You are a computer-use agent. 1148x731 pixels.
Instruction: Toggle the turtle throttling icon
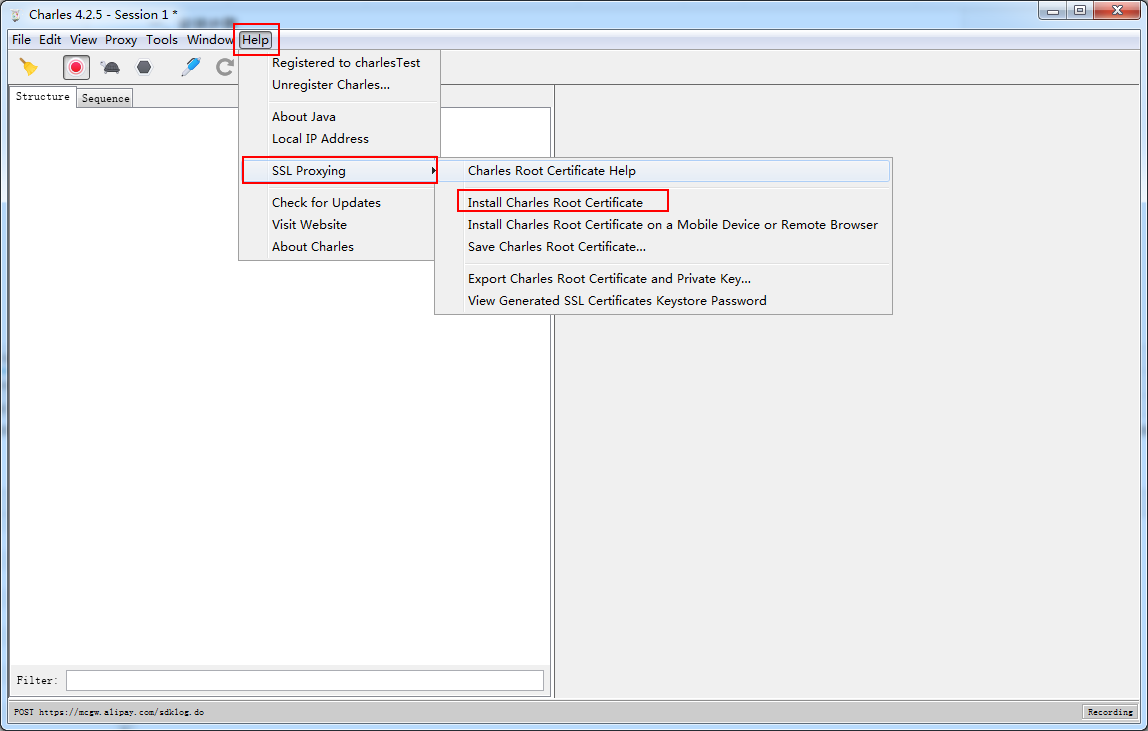(x=111, y=67)
